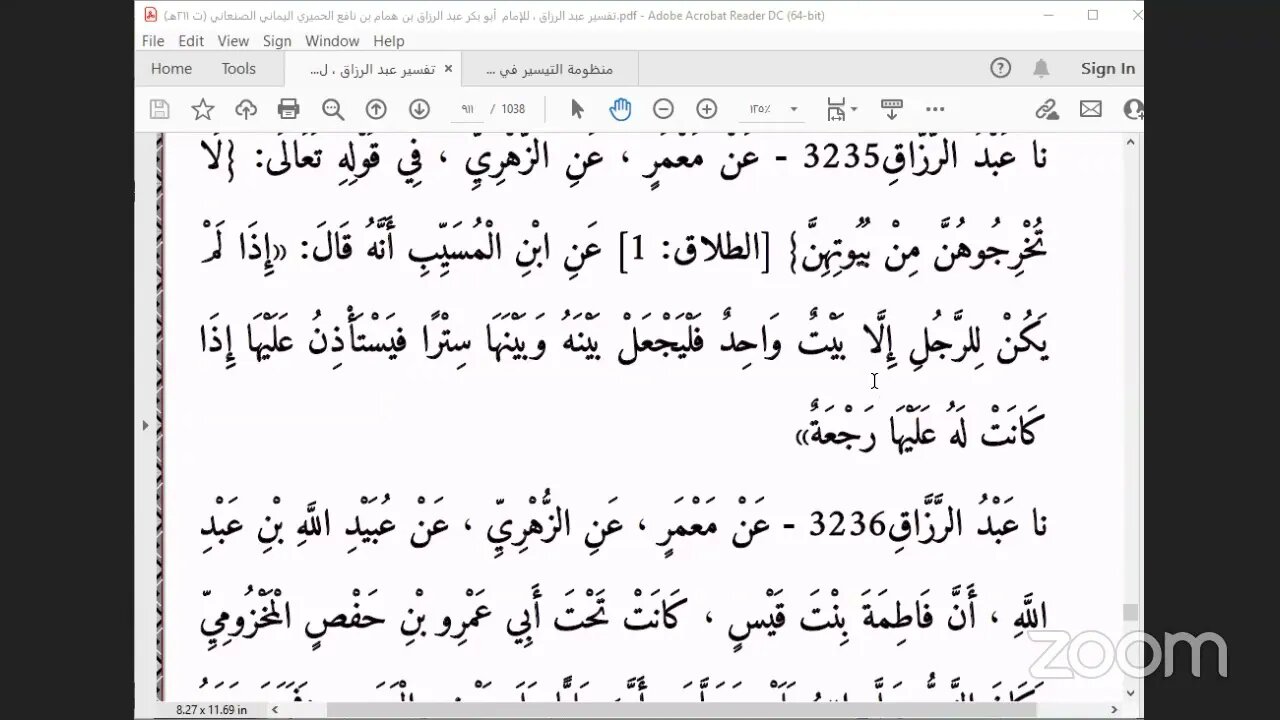Go to next page arrow

419,109
